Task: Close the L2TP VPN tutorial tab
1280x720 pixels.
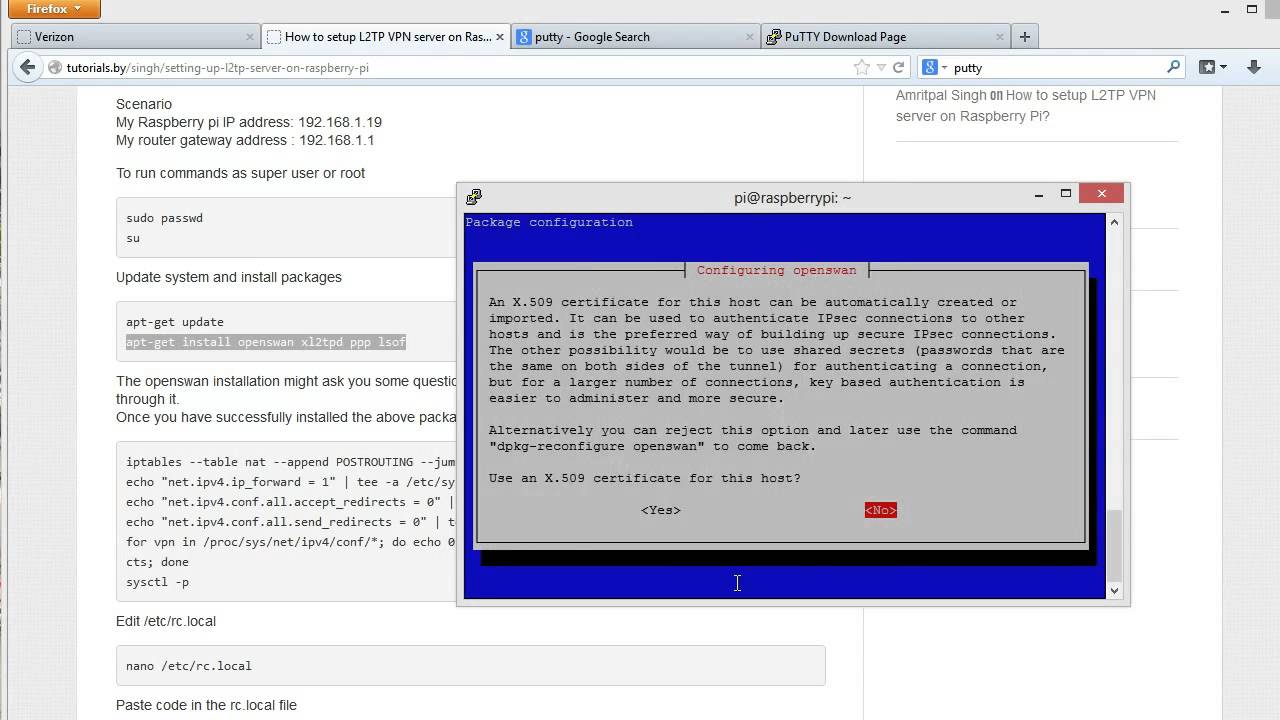Action: tap(500, 37)
